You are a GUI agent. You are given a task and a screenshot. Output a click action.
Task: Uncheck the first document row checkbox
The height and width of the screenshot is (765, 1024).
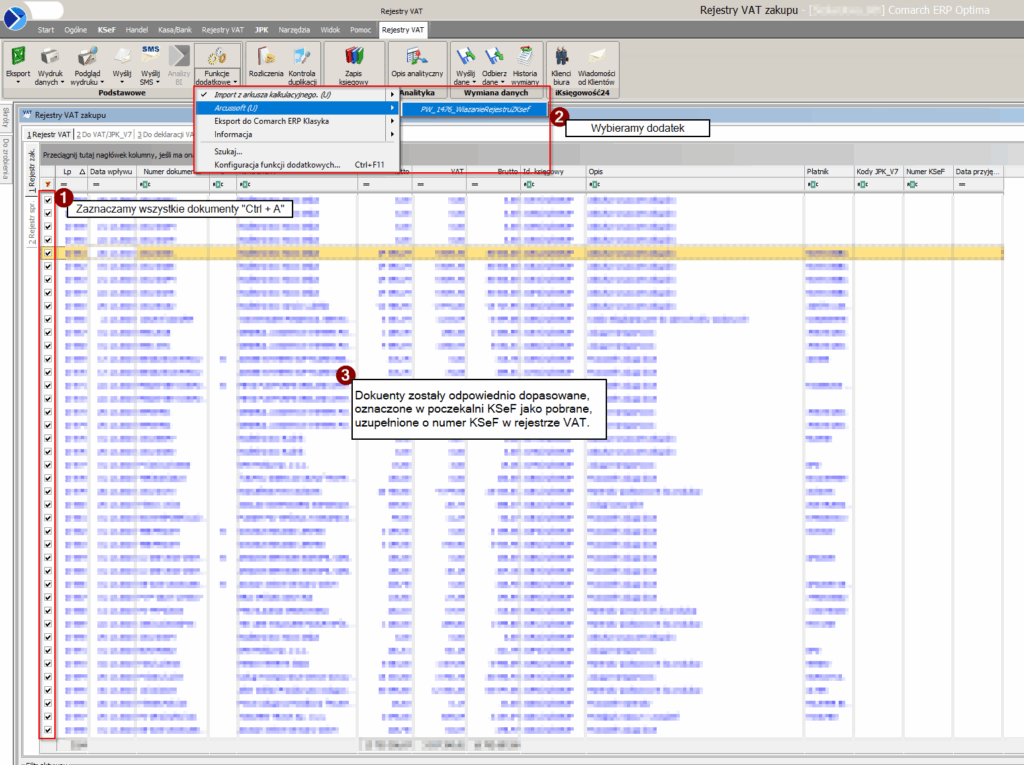(47, 201)
